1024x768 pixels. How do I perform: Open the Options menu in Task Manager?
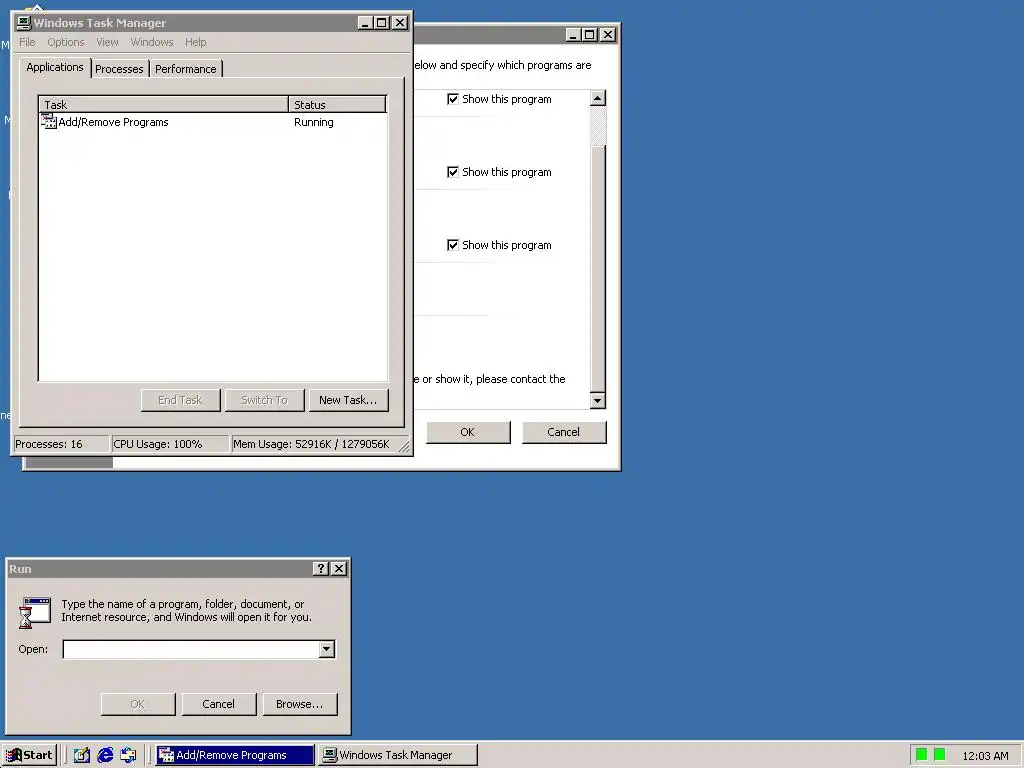[65, 42]
